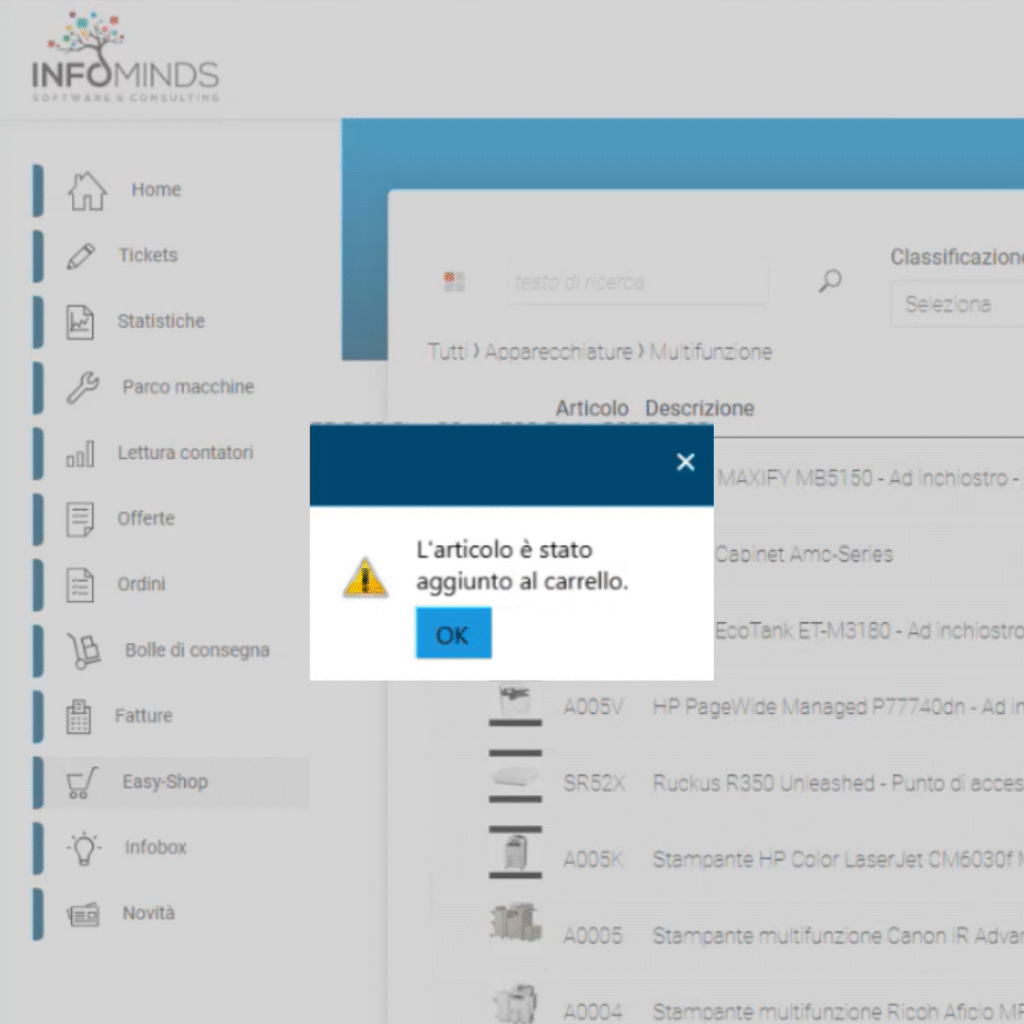Click MAXIFY MB5150 description text

[x=869, y=478]
